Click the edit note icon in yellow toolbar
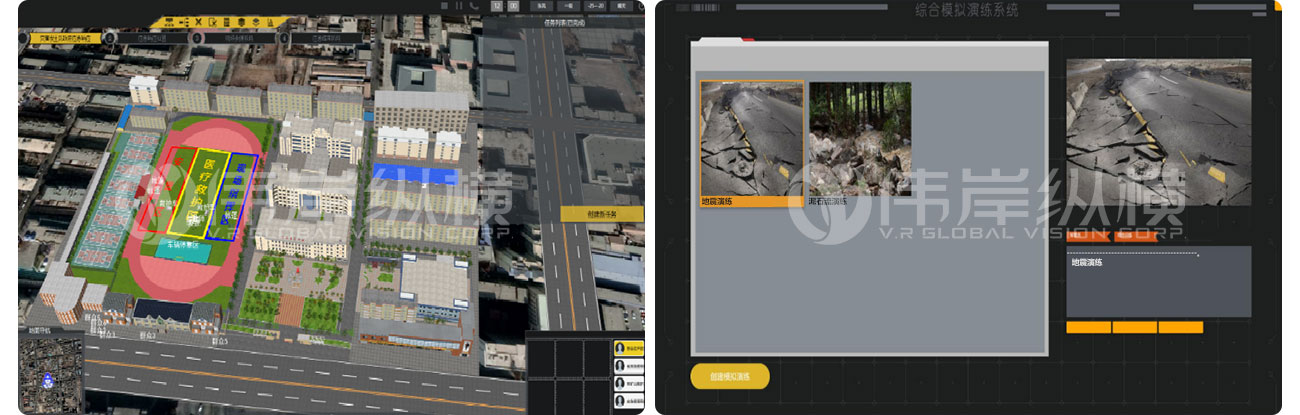 pyautogui.click(x=215, y=22)
